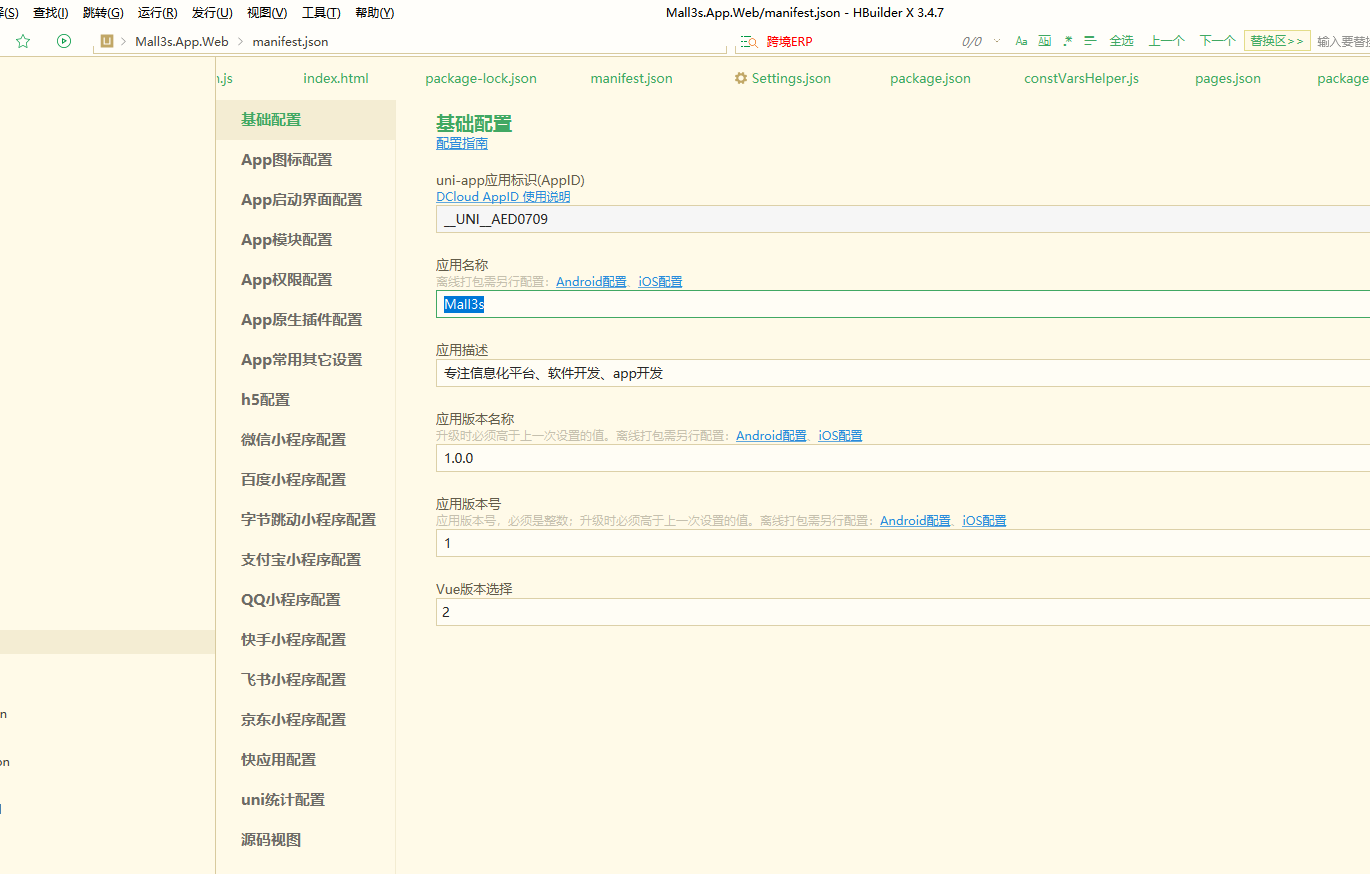The image size is (1370, 874).
Task: Open the 视图(V) menu
Action: coord(266,13)
